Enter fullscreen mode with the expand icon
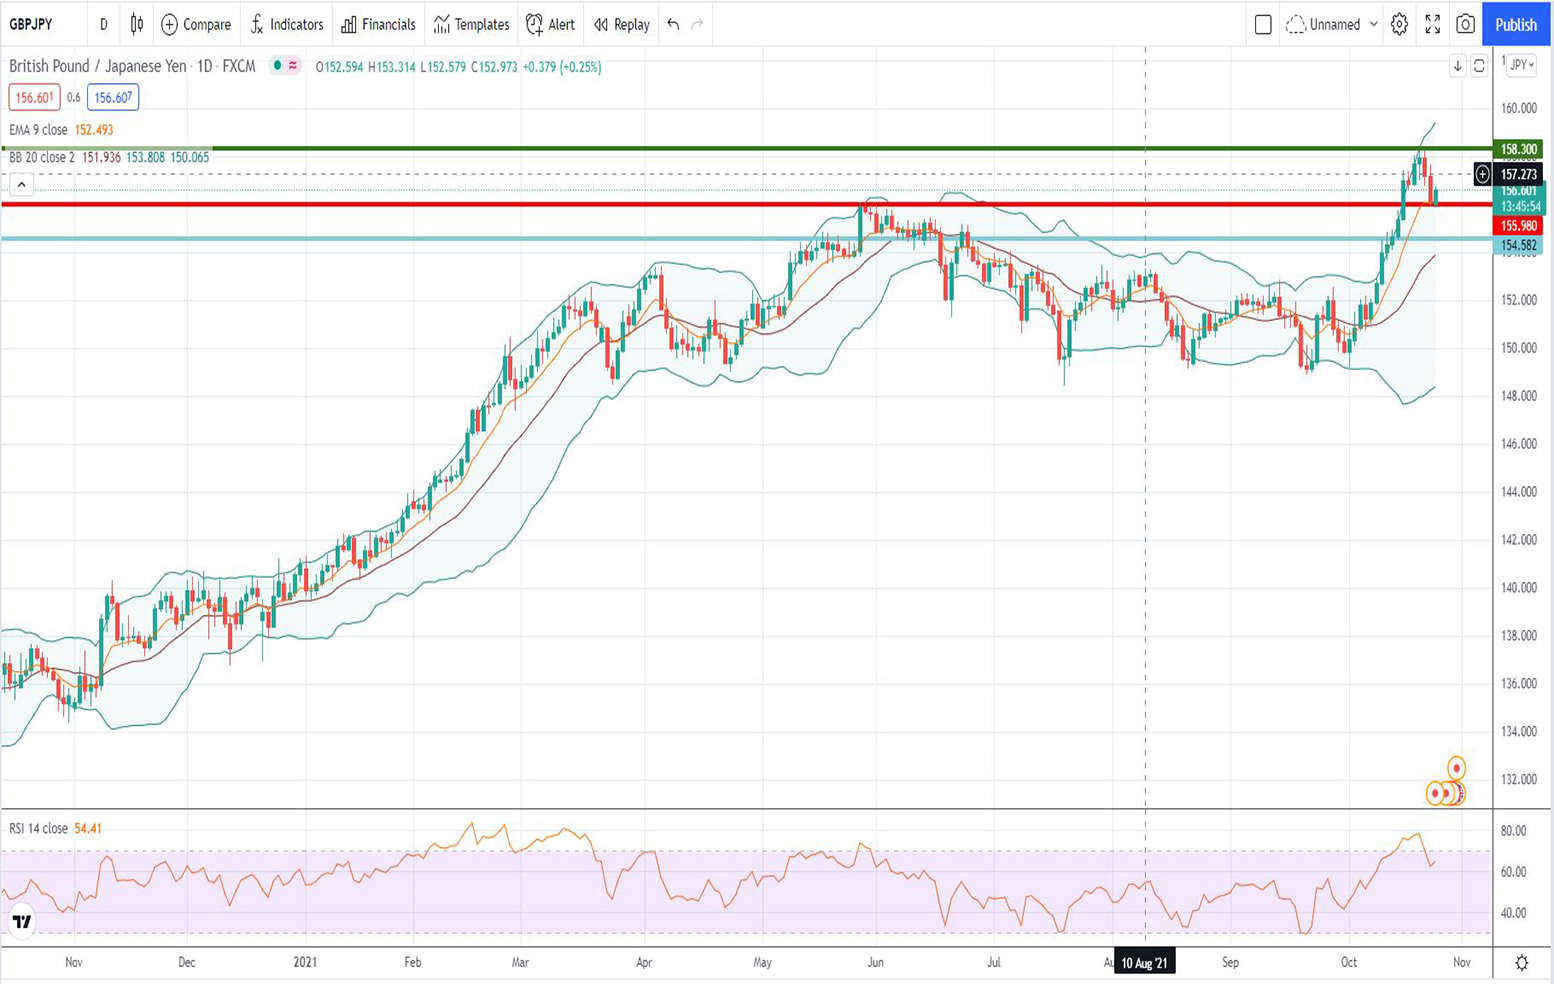This screenshot has width=1554, height=984. [1432, 24]
